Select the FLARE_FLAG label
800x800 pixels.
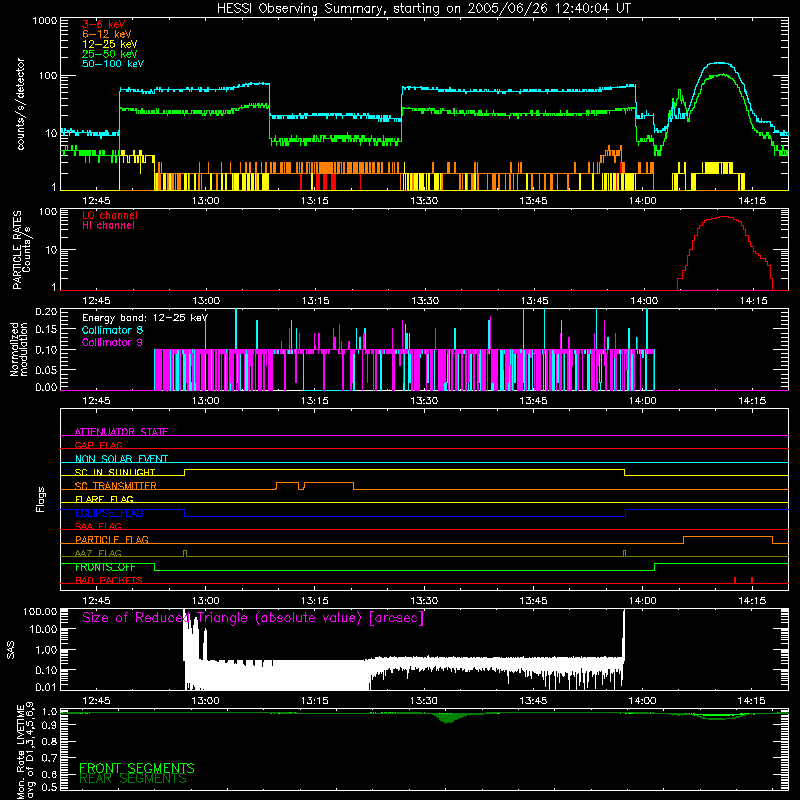click(104, 499)
